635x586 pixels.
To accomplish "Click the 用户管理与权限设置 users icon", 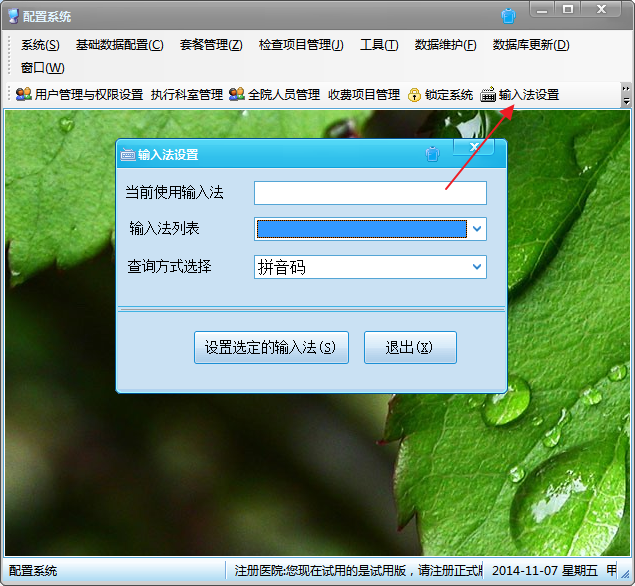I will point(23,94).
